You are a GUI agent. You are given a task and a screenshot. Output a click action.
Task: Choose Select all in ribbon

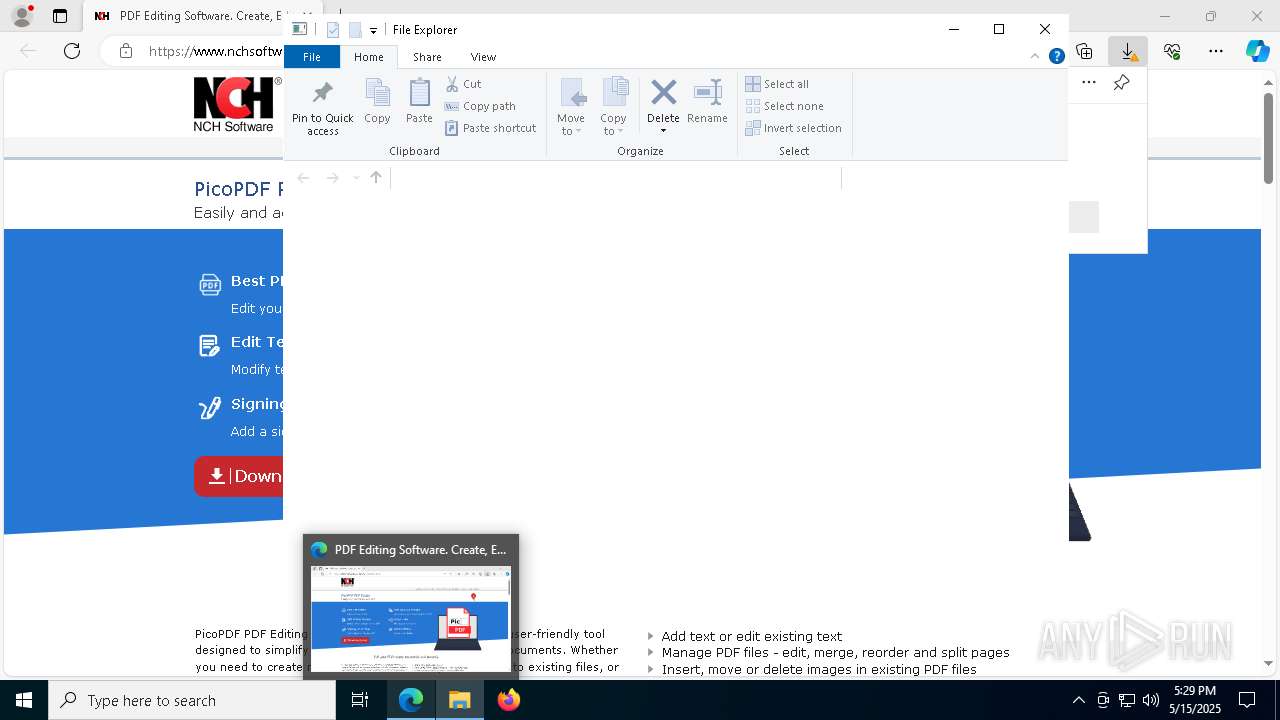[777, 84]
